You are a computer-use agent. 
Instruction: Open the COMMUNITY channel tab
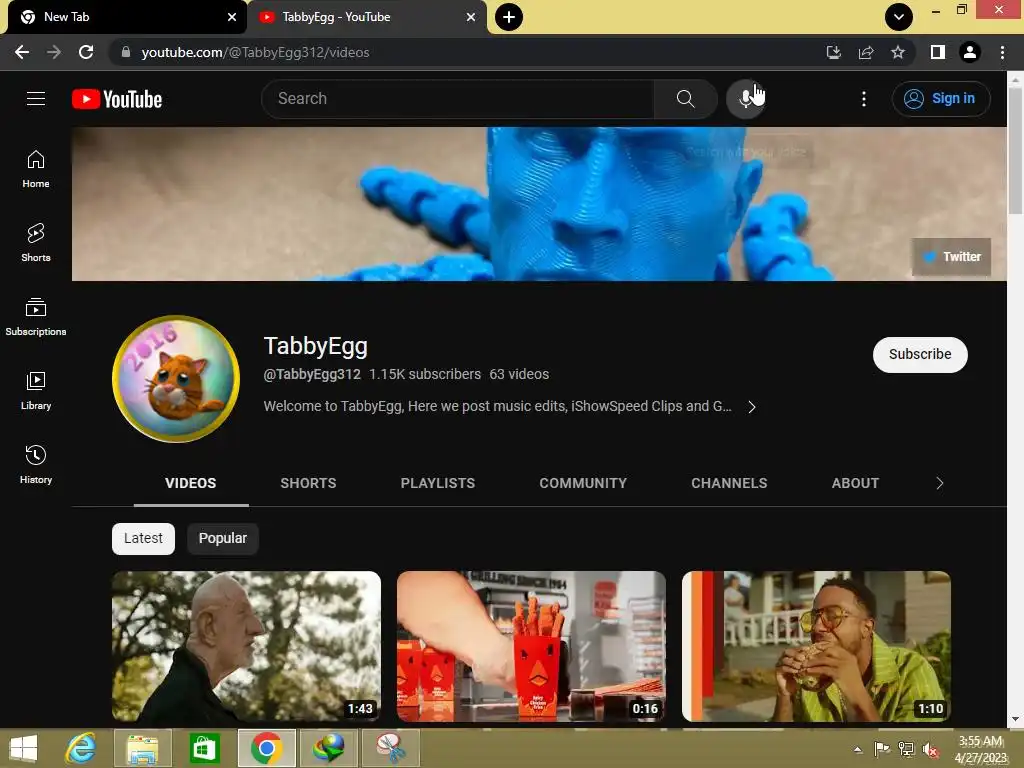click(x=583, y=483)
